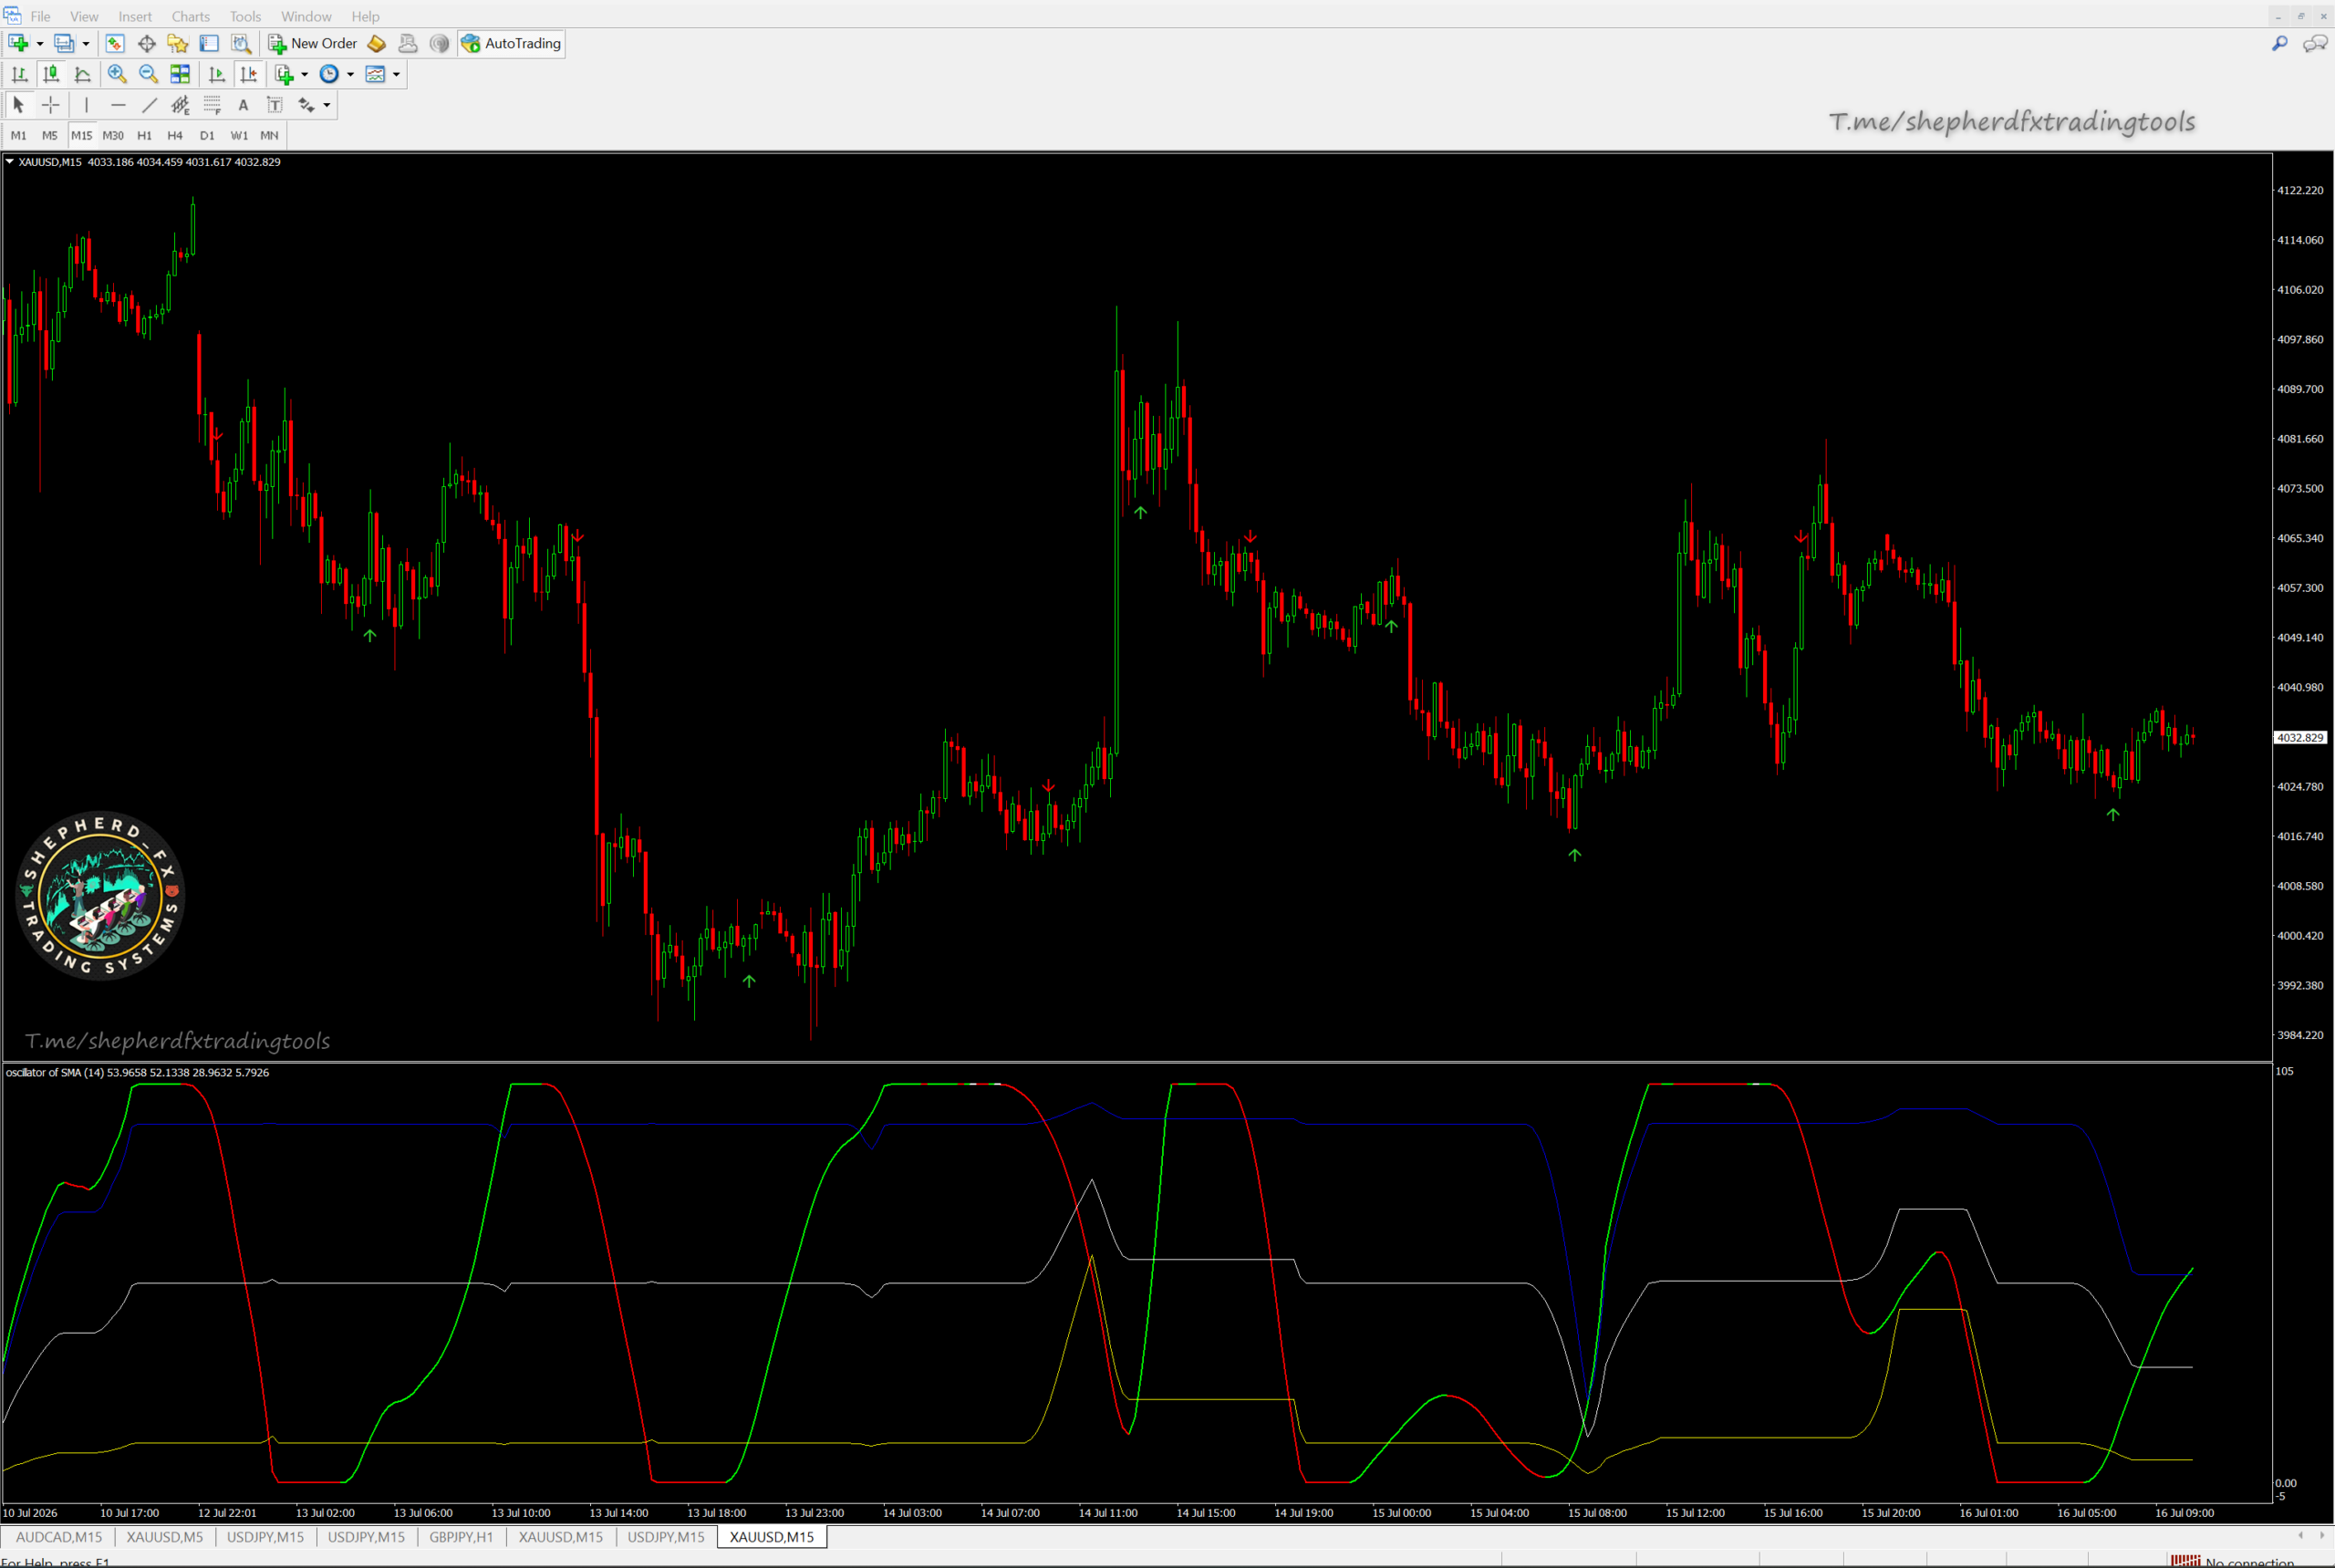Select the Text Label tool
The height and width of the screenshot is (1568, 2335).
click(275, 105)
